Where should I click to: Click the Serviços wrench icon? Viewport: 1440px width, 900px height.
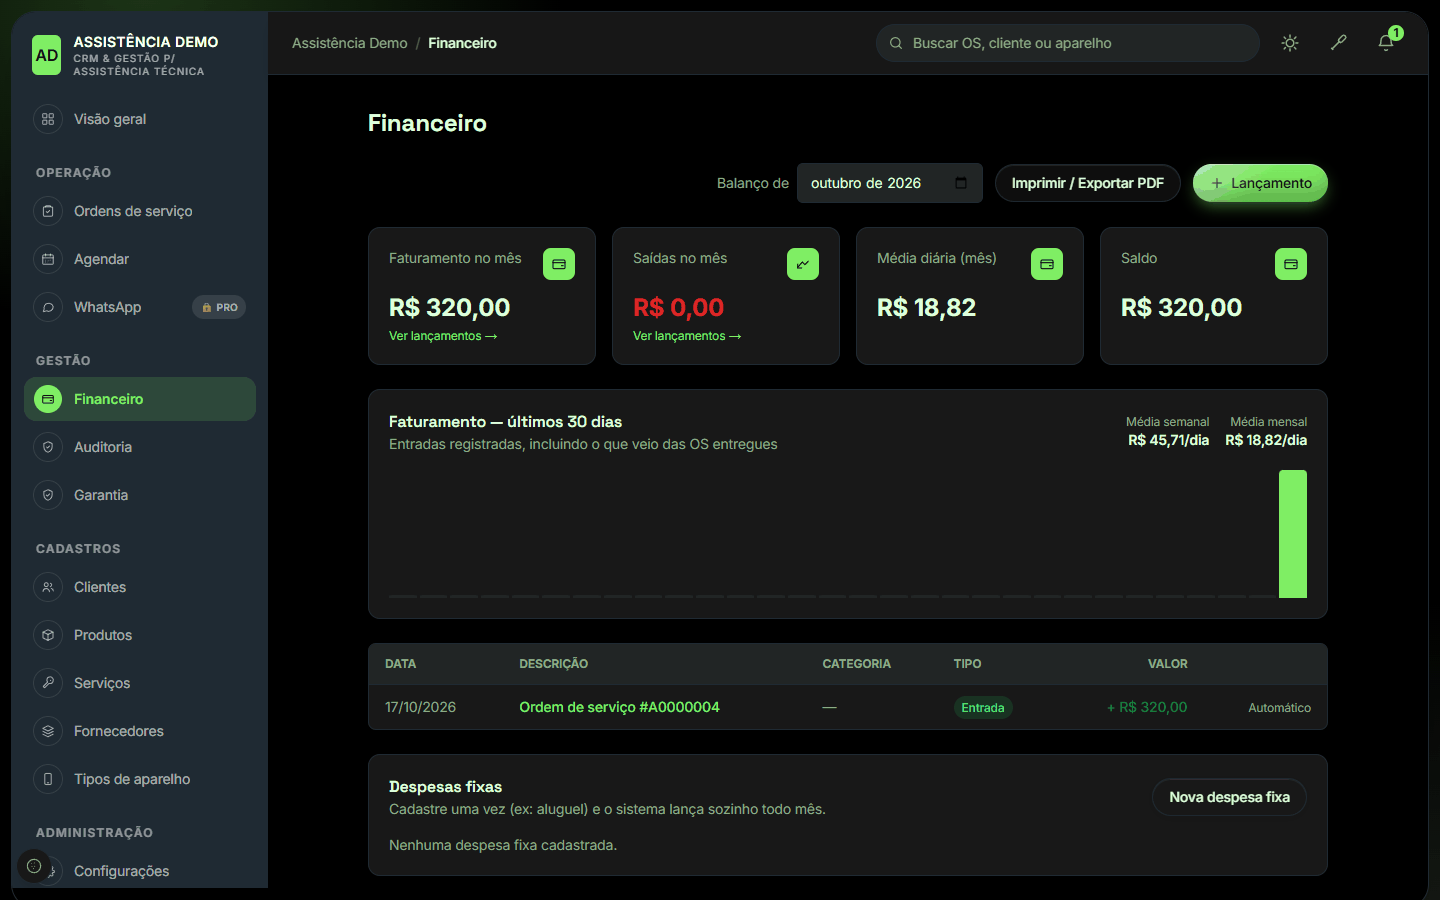tap(48, 683)
